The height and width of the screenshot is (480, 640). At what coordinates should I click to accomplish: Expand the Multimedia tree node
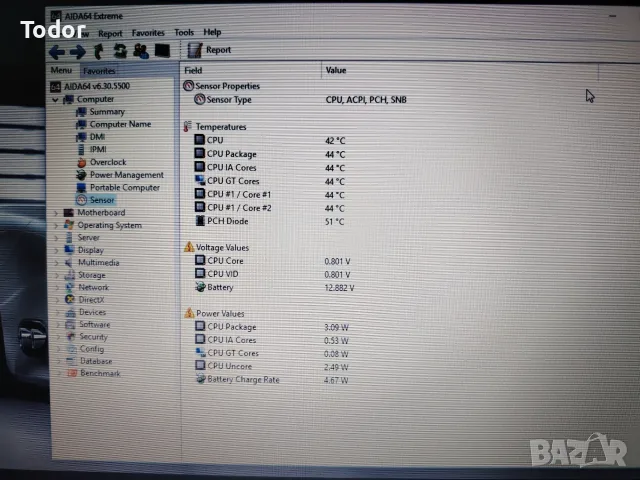(56, 263)
